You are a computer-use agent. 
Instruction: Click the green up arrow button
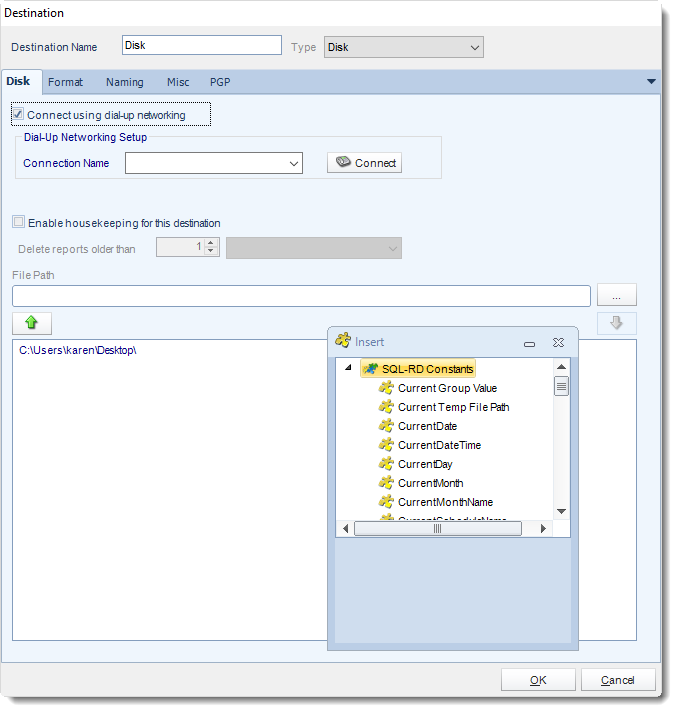32,323
